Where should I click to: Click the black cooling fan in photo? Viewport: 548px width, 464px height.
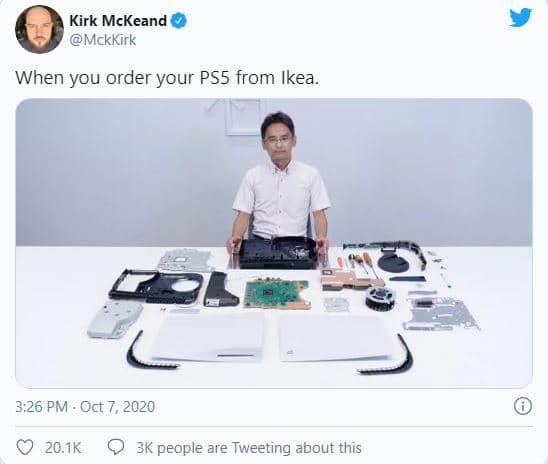[x=380, y=297]
